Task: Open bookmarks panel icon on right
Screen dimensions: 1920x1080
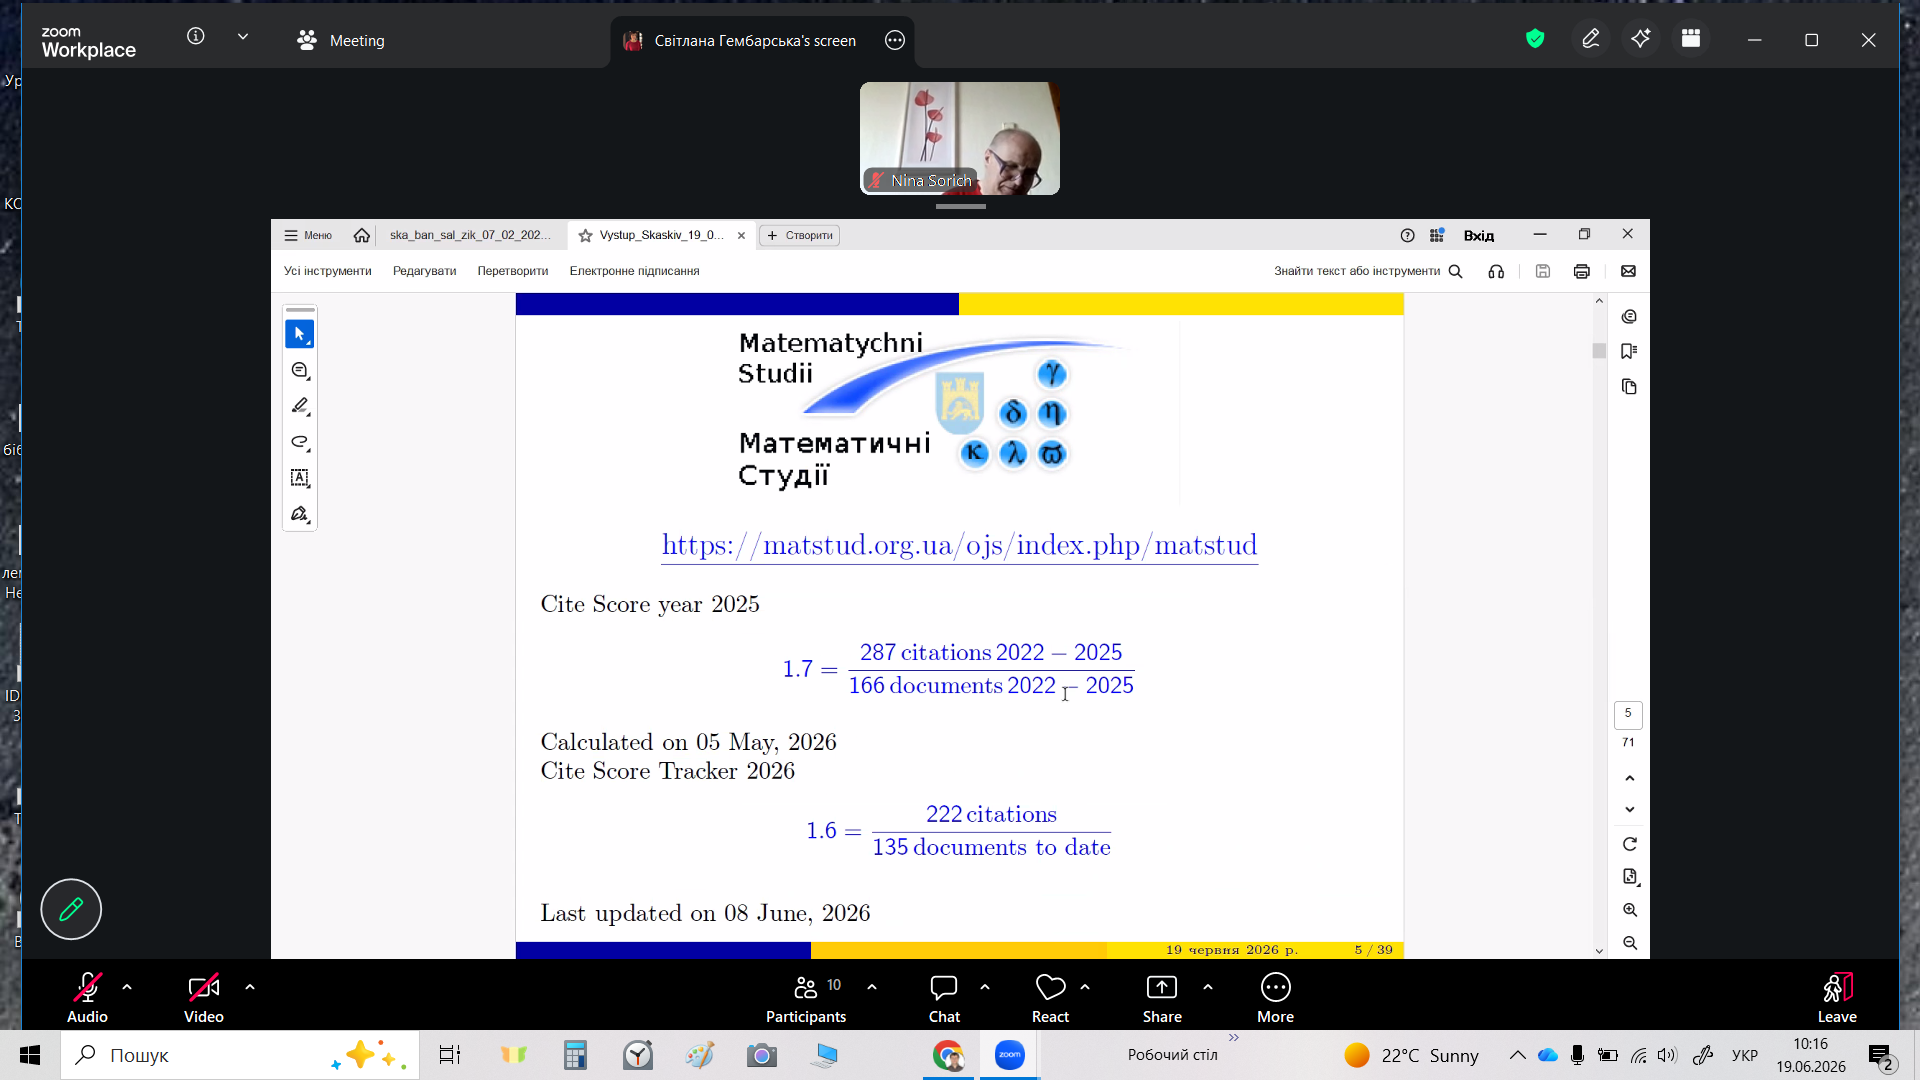Action: [x=1629, y=351]
